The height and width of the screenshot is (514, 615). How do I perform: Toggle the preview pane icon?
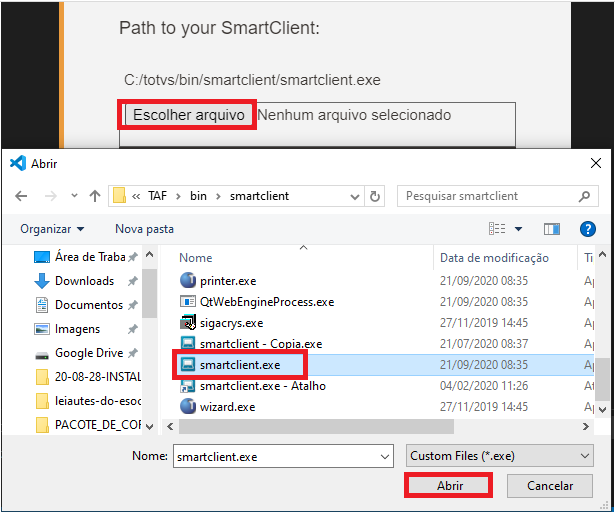551,229
